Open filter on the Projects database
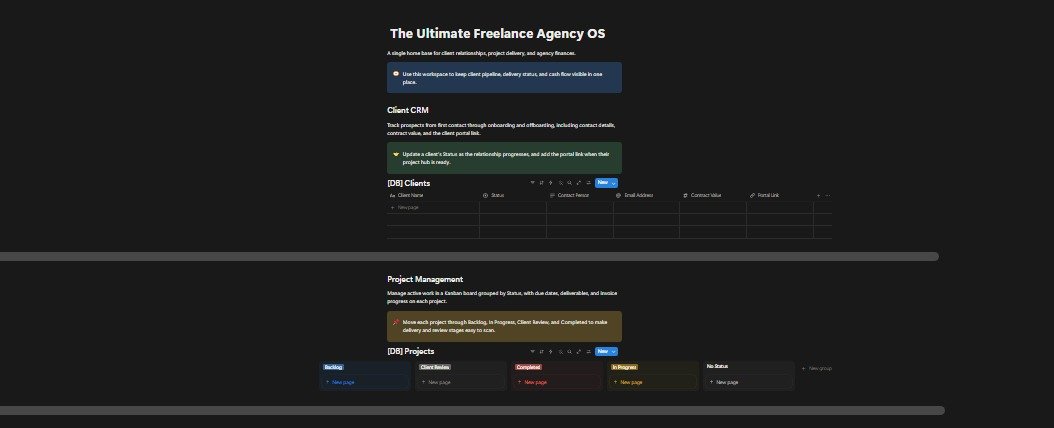Image resolution: width=1054 pixels, height=428 pixels. coord(532,351)
